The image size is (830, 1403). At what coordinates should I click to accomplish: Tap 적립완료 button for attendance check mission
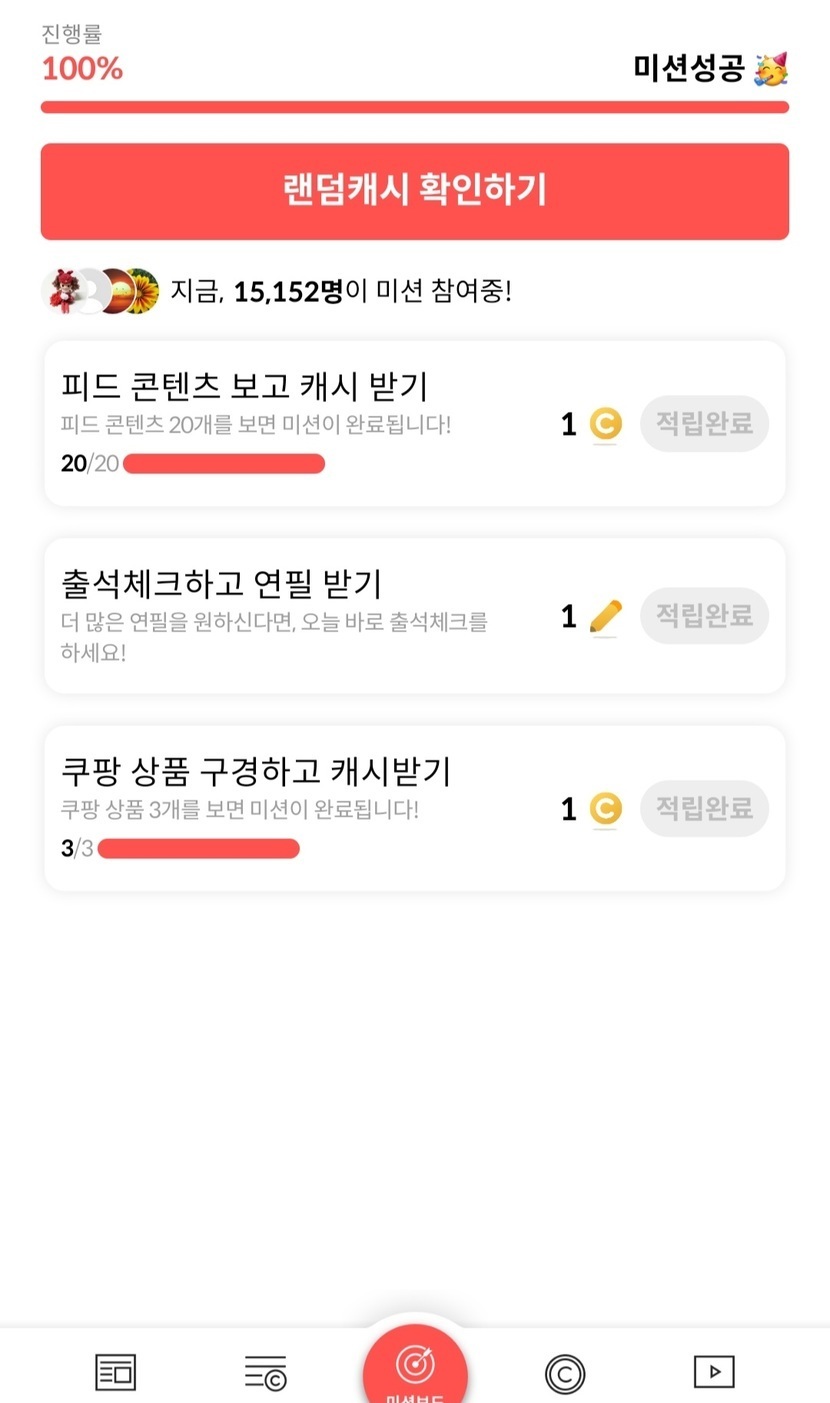pyautogui.click(x=704, y=615)
